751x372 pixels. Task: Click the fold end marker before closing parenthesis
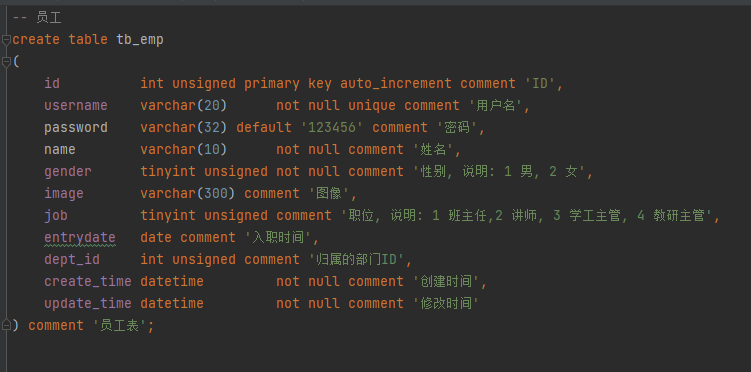point(6,326)
